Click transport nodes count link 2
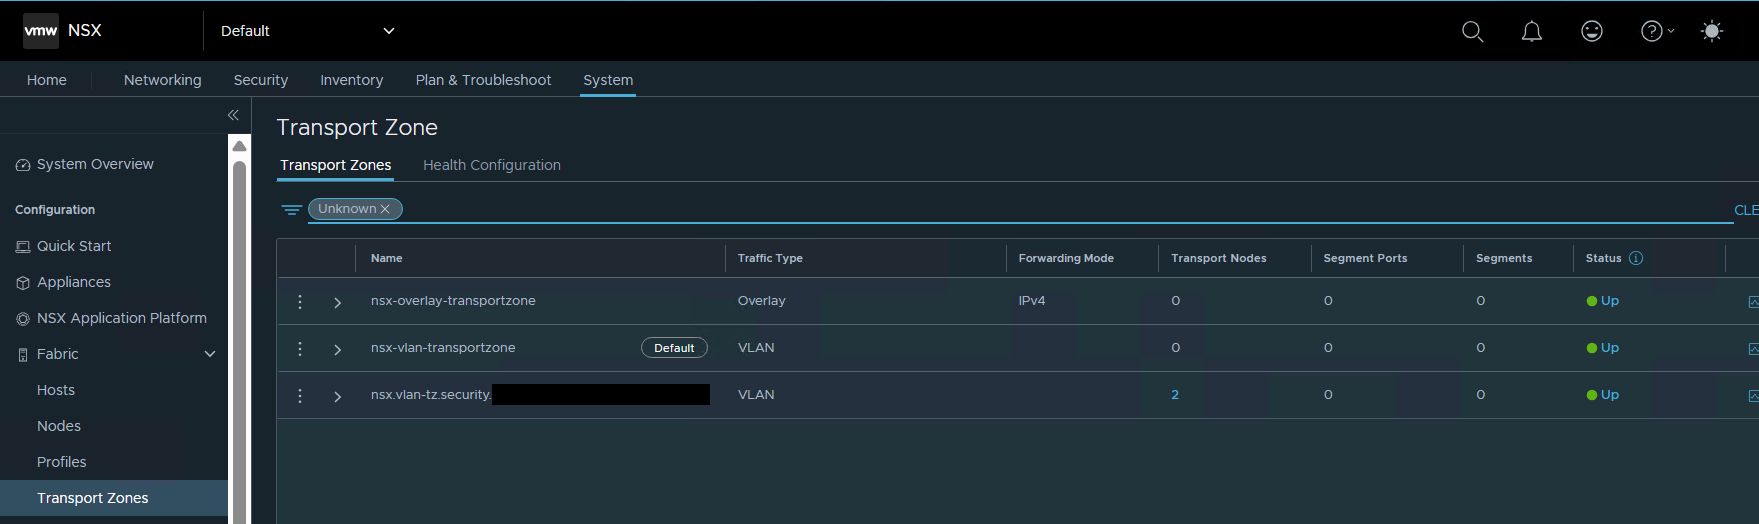 1175,395
